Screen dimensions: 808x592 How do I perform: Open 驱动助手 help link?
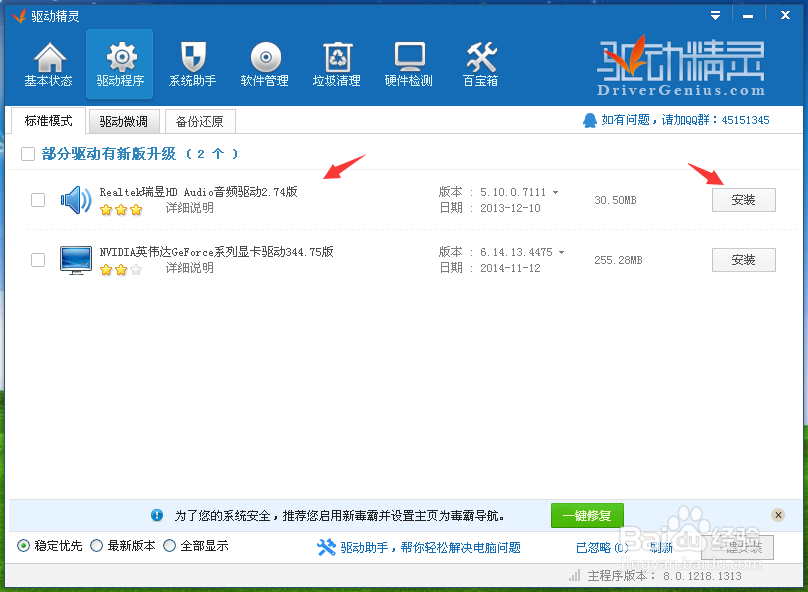click(430, 547)
